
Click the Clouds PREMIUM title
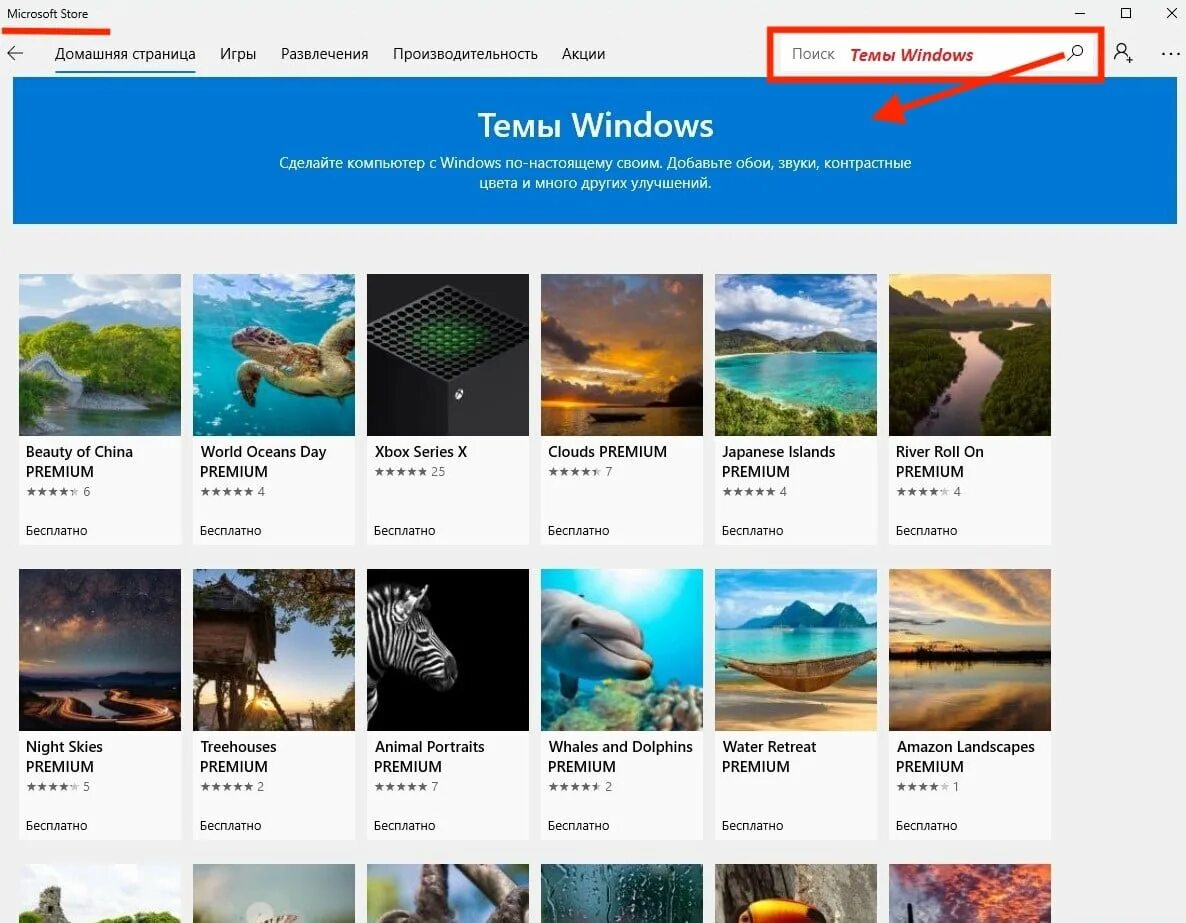coord(607,452)
